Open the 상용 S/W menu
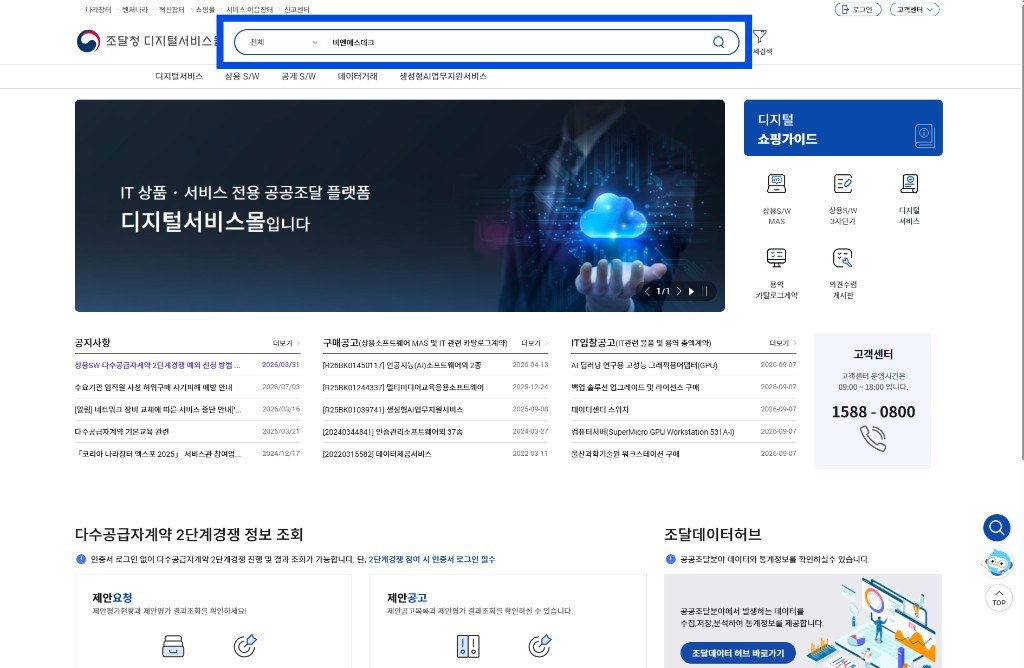 point(242,76)
